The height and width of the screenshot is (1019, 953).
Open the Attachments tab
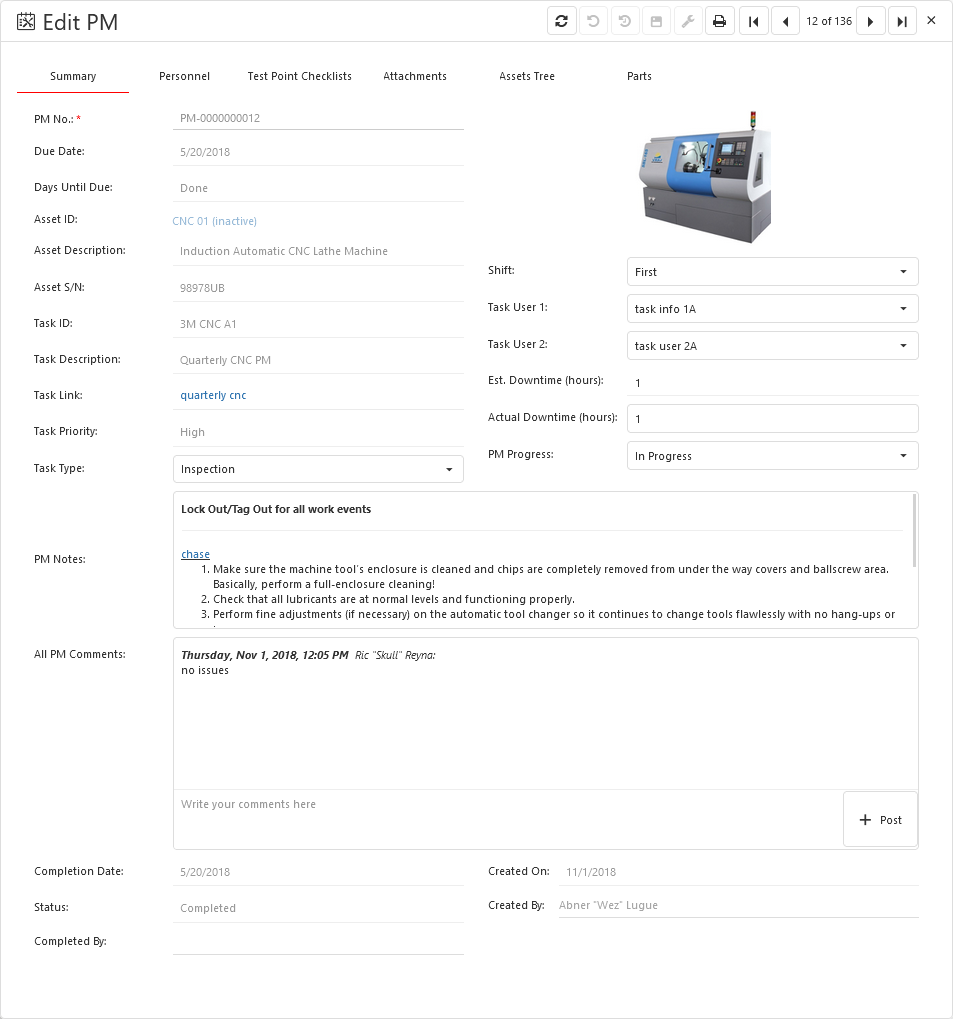[x=414, y=75]
